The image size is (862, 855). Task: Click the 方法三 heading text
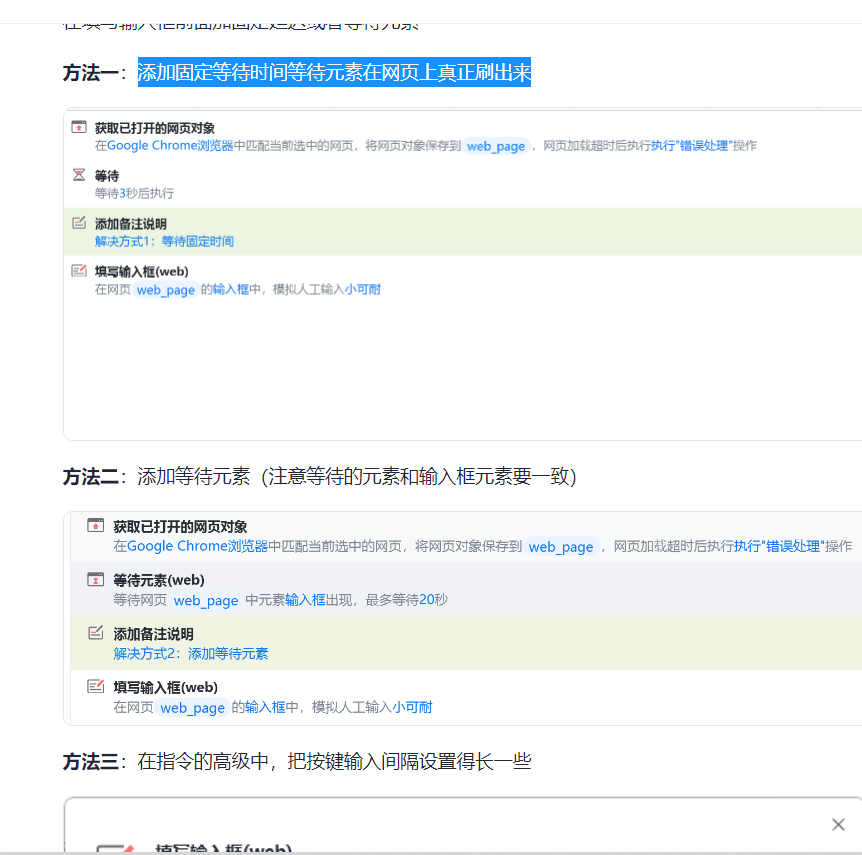point(90,762)
